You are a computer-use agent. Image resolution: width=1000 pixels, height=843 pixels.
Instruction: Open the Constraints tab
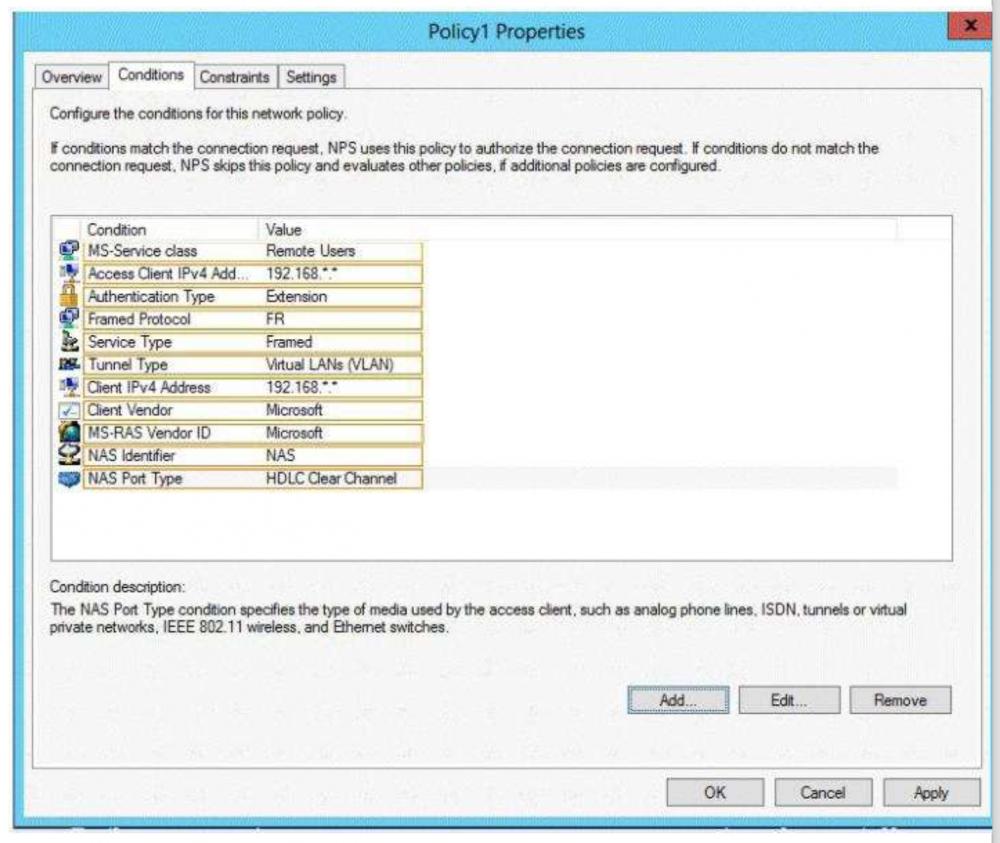click(235, 77)
